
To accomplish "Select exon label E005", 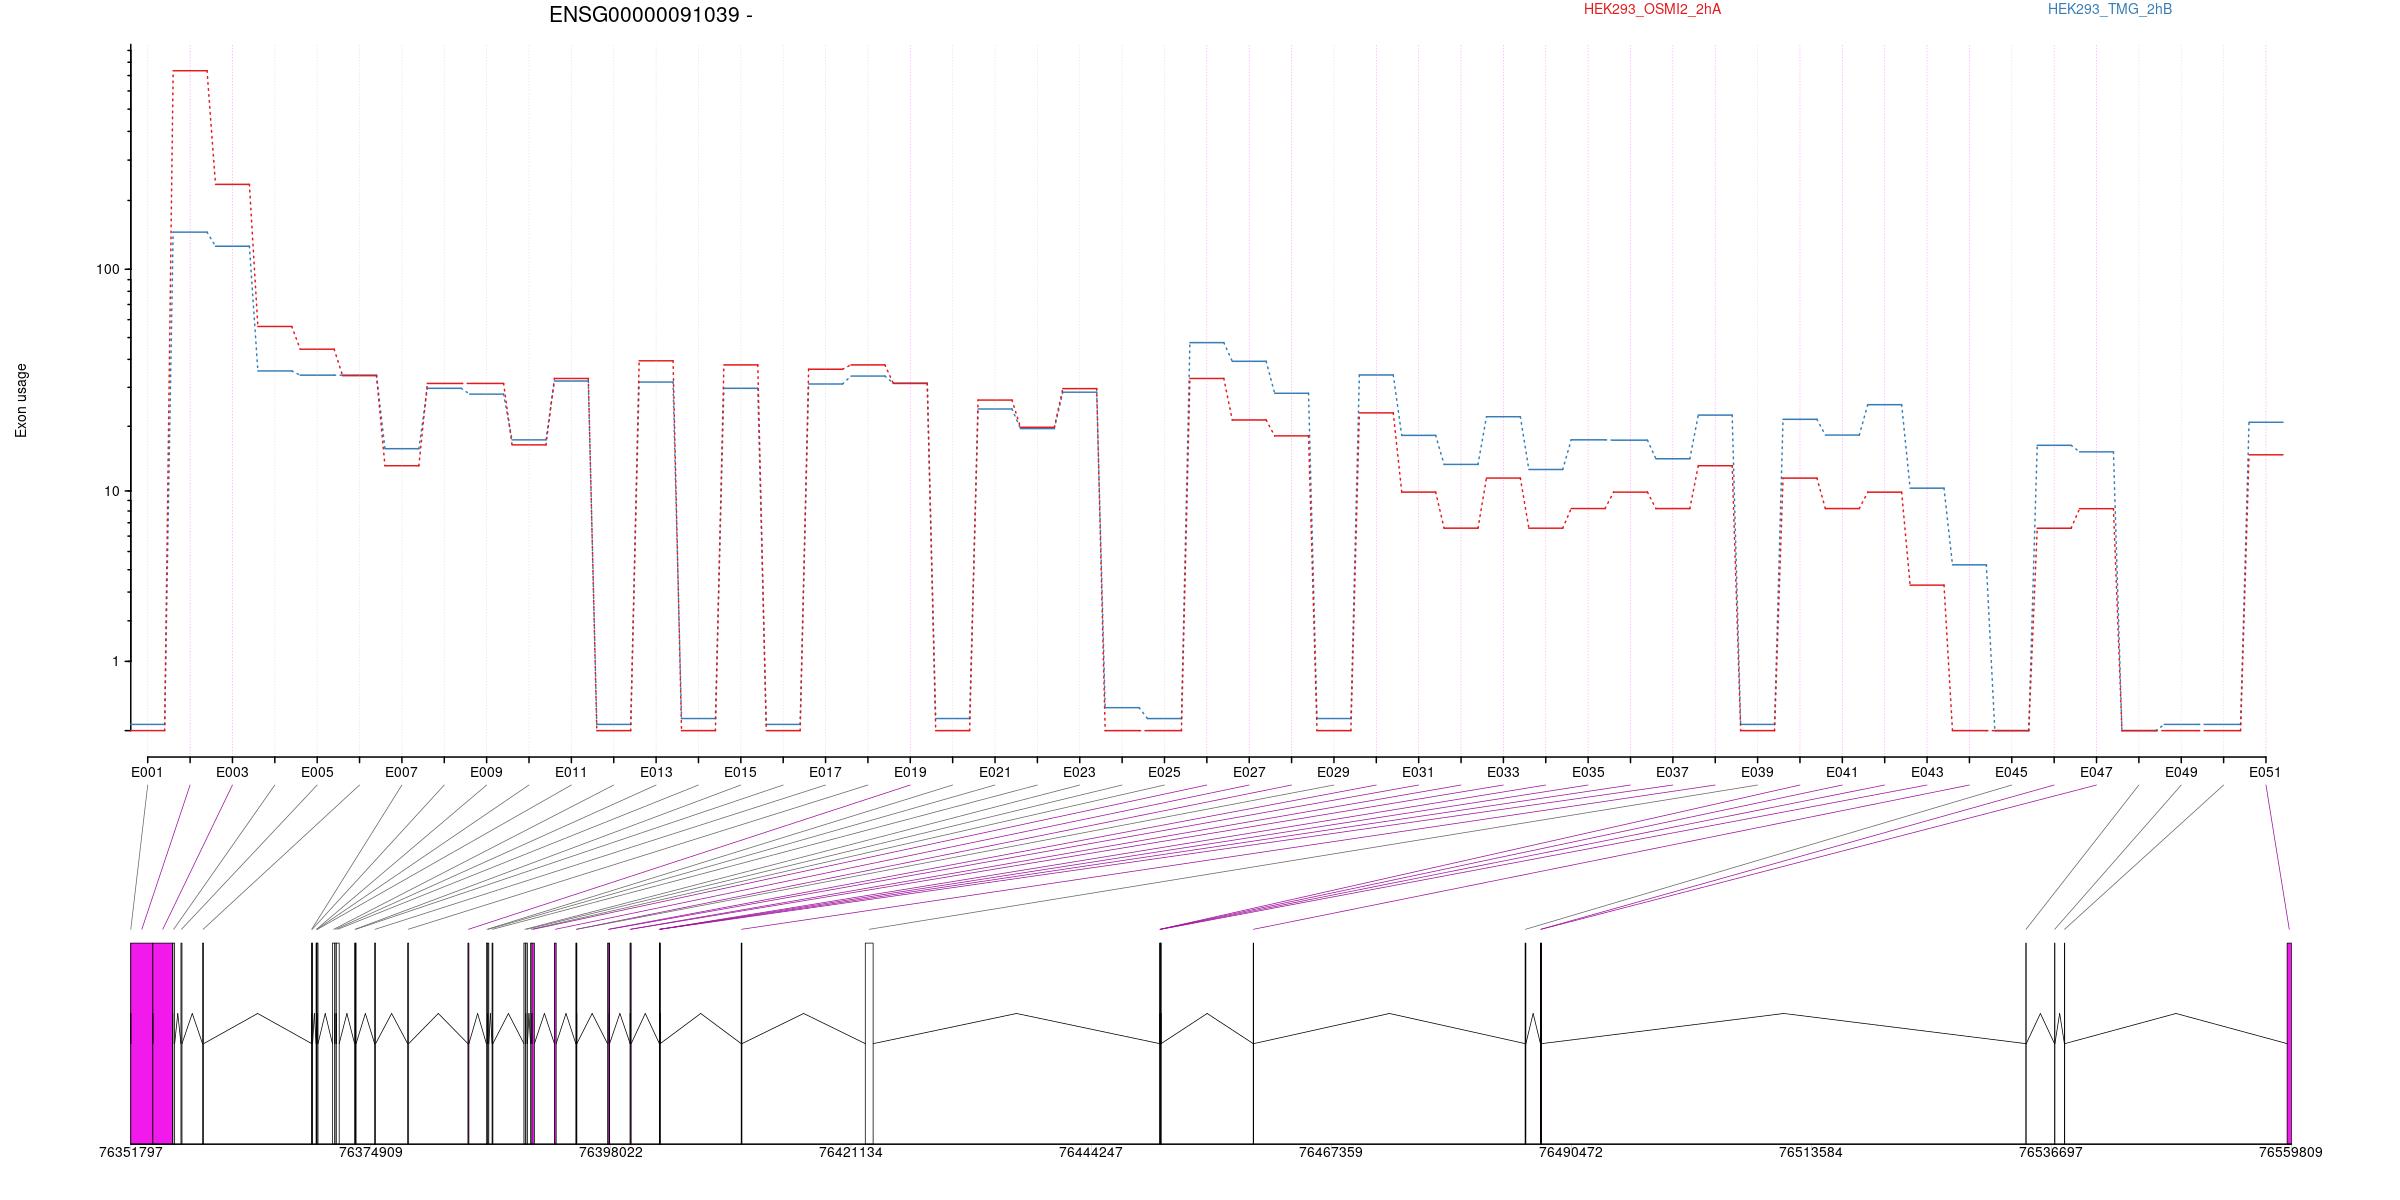I will click(x=317, y=772).
